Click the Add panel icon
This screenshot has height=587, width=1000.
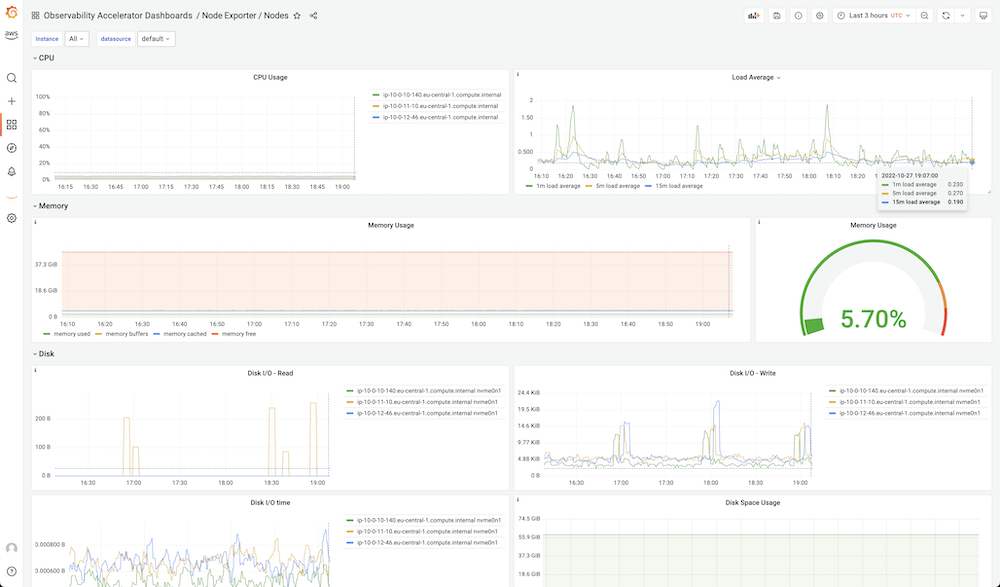(x=754, y=16)
